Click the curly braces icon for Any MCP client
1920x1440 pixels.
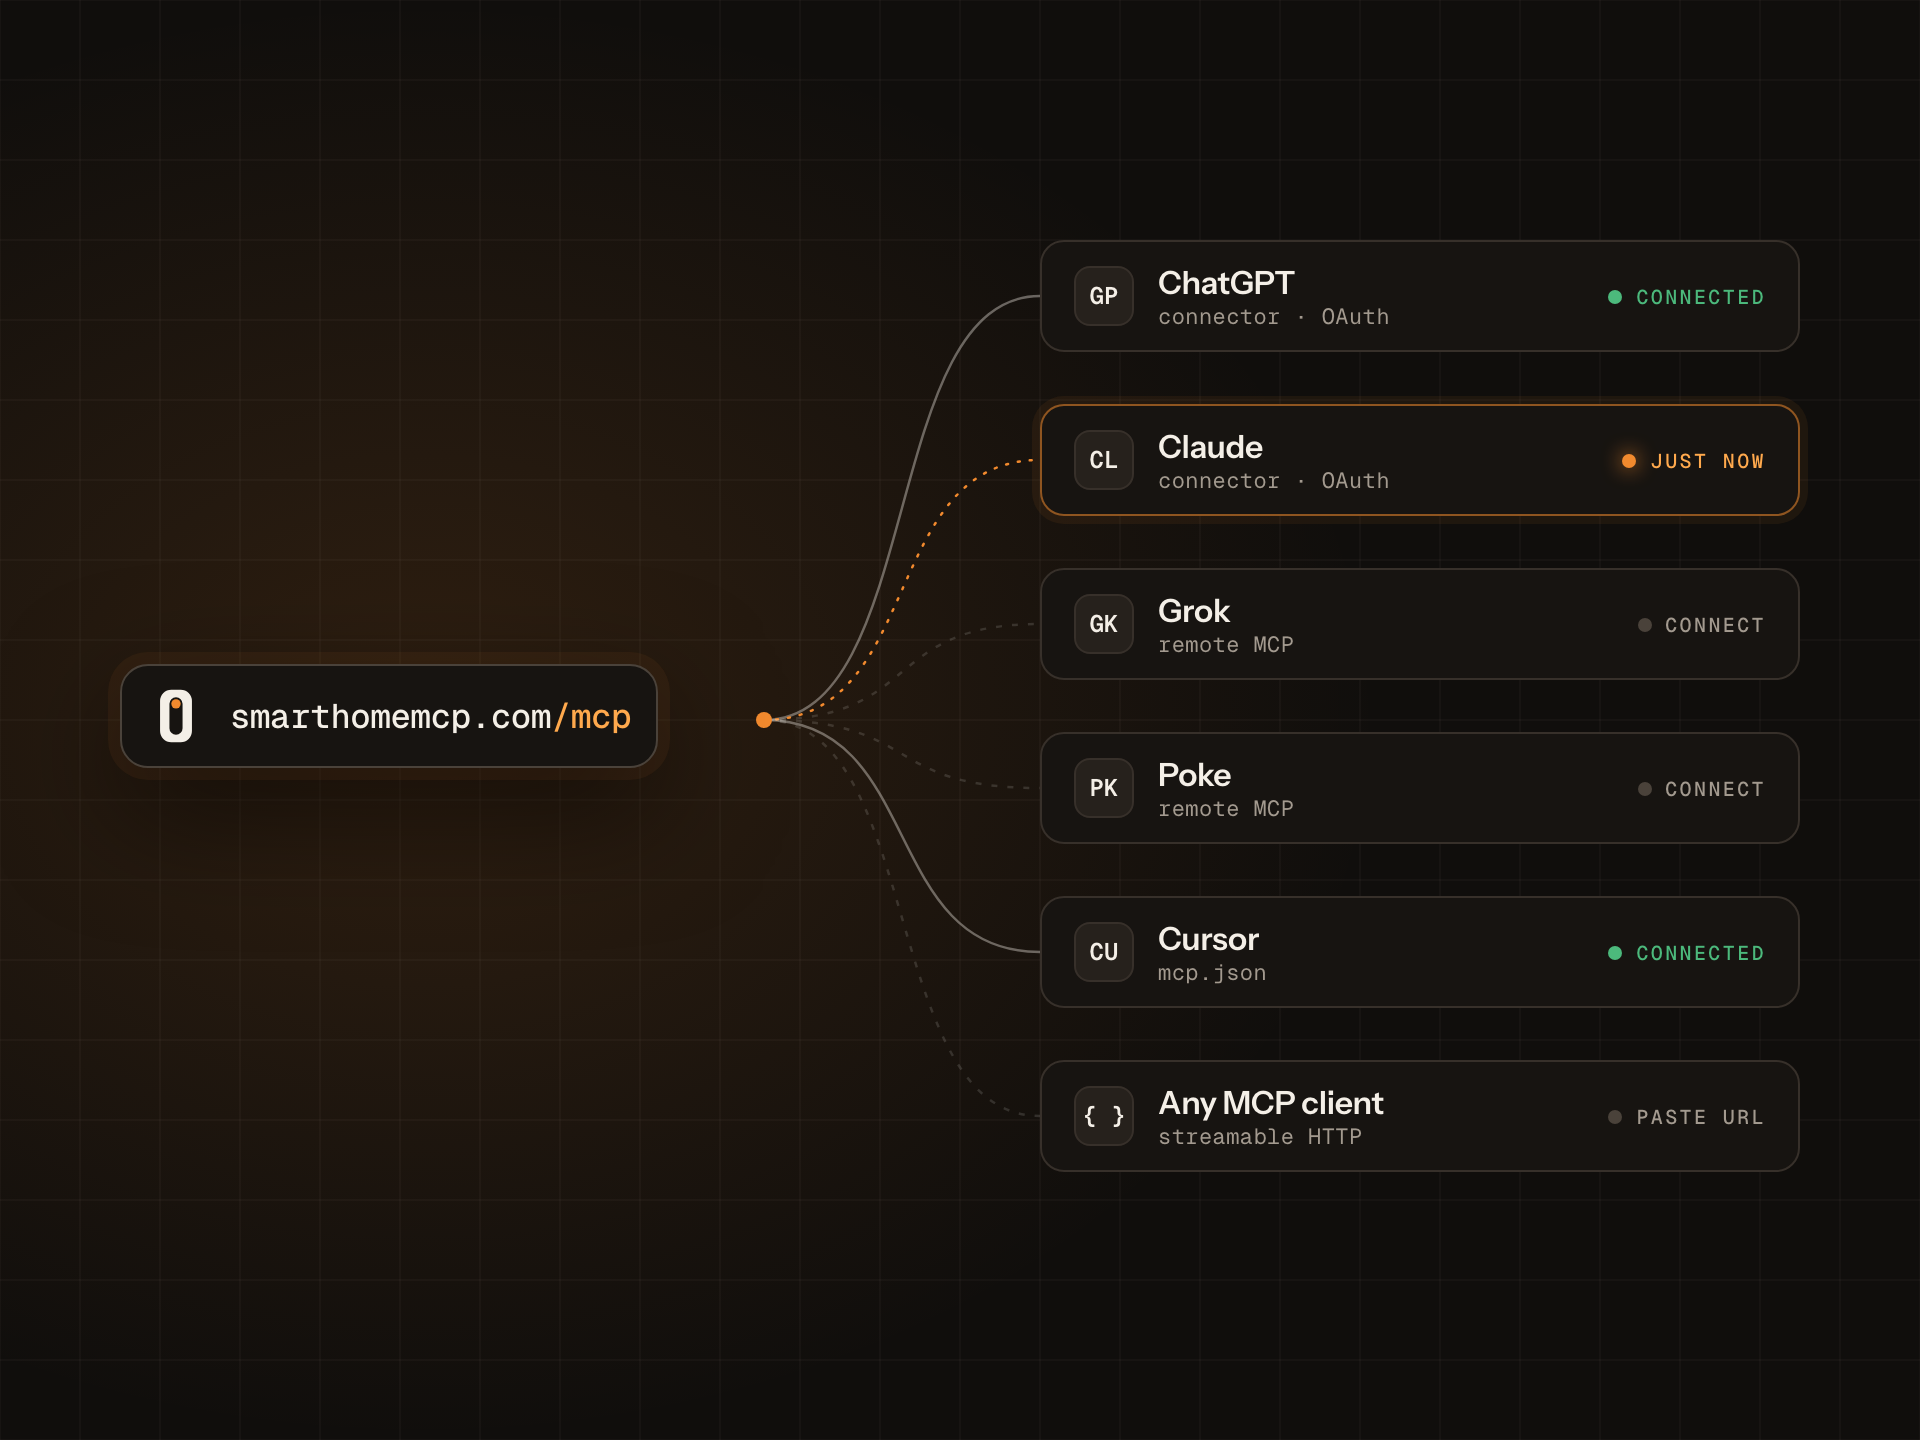1104,1116
